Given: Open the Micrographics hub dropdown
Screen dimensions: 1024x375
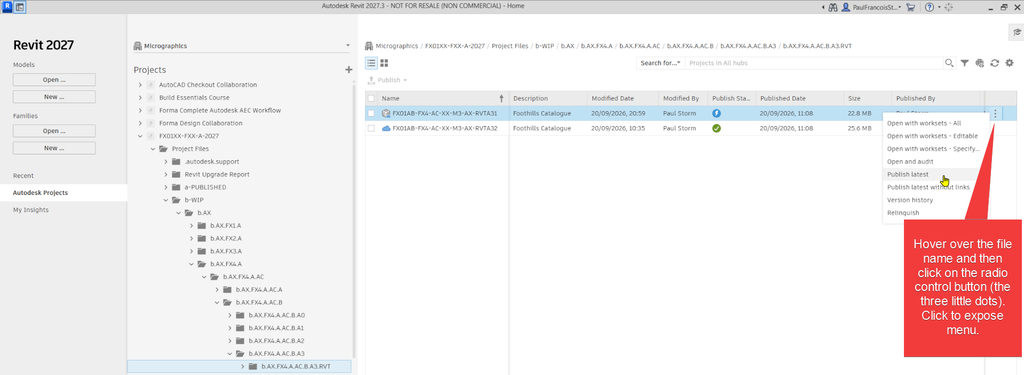Looking at the screenshot, I should [242, 46].
